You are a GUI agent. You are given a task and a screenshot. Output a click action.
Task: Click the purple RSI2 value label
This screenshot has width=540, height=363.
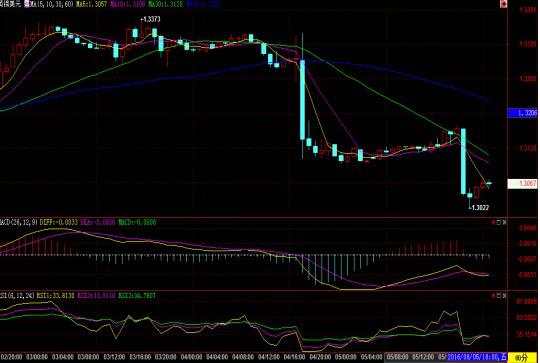click(96, 295)
